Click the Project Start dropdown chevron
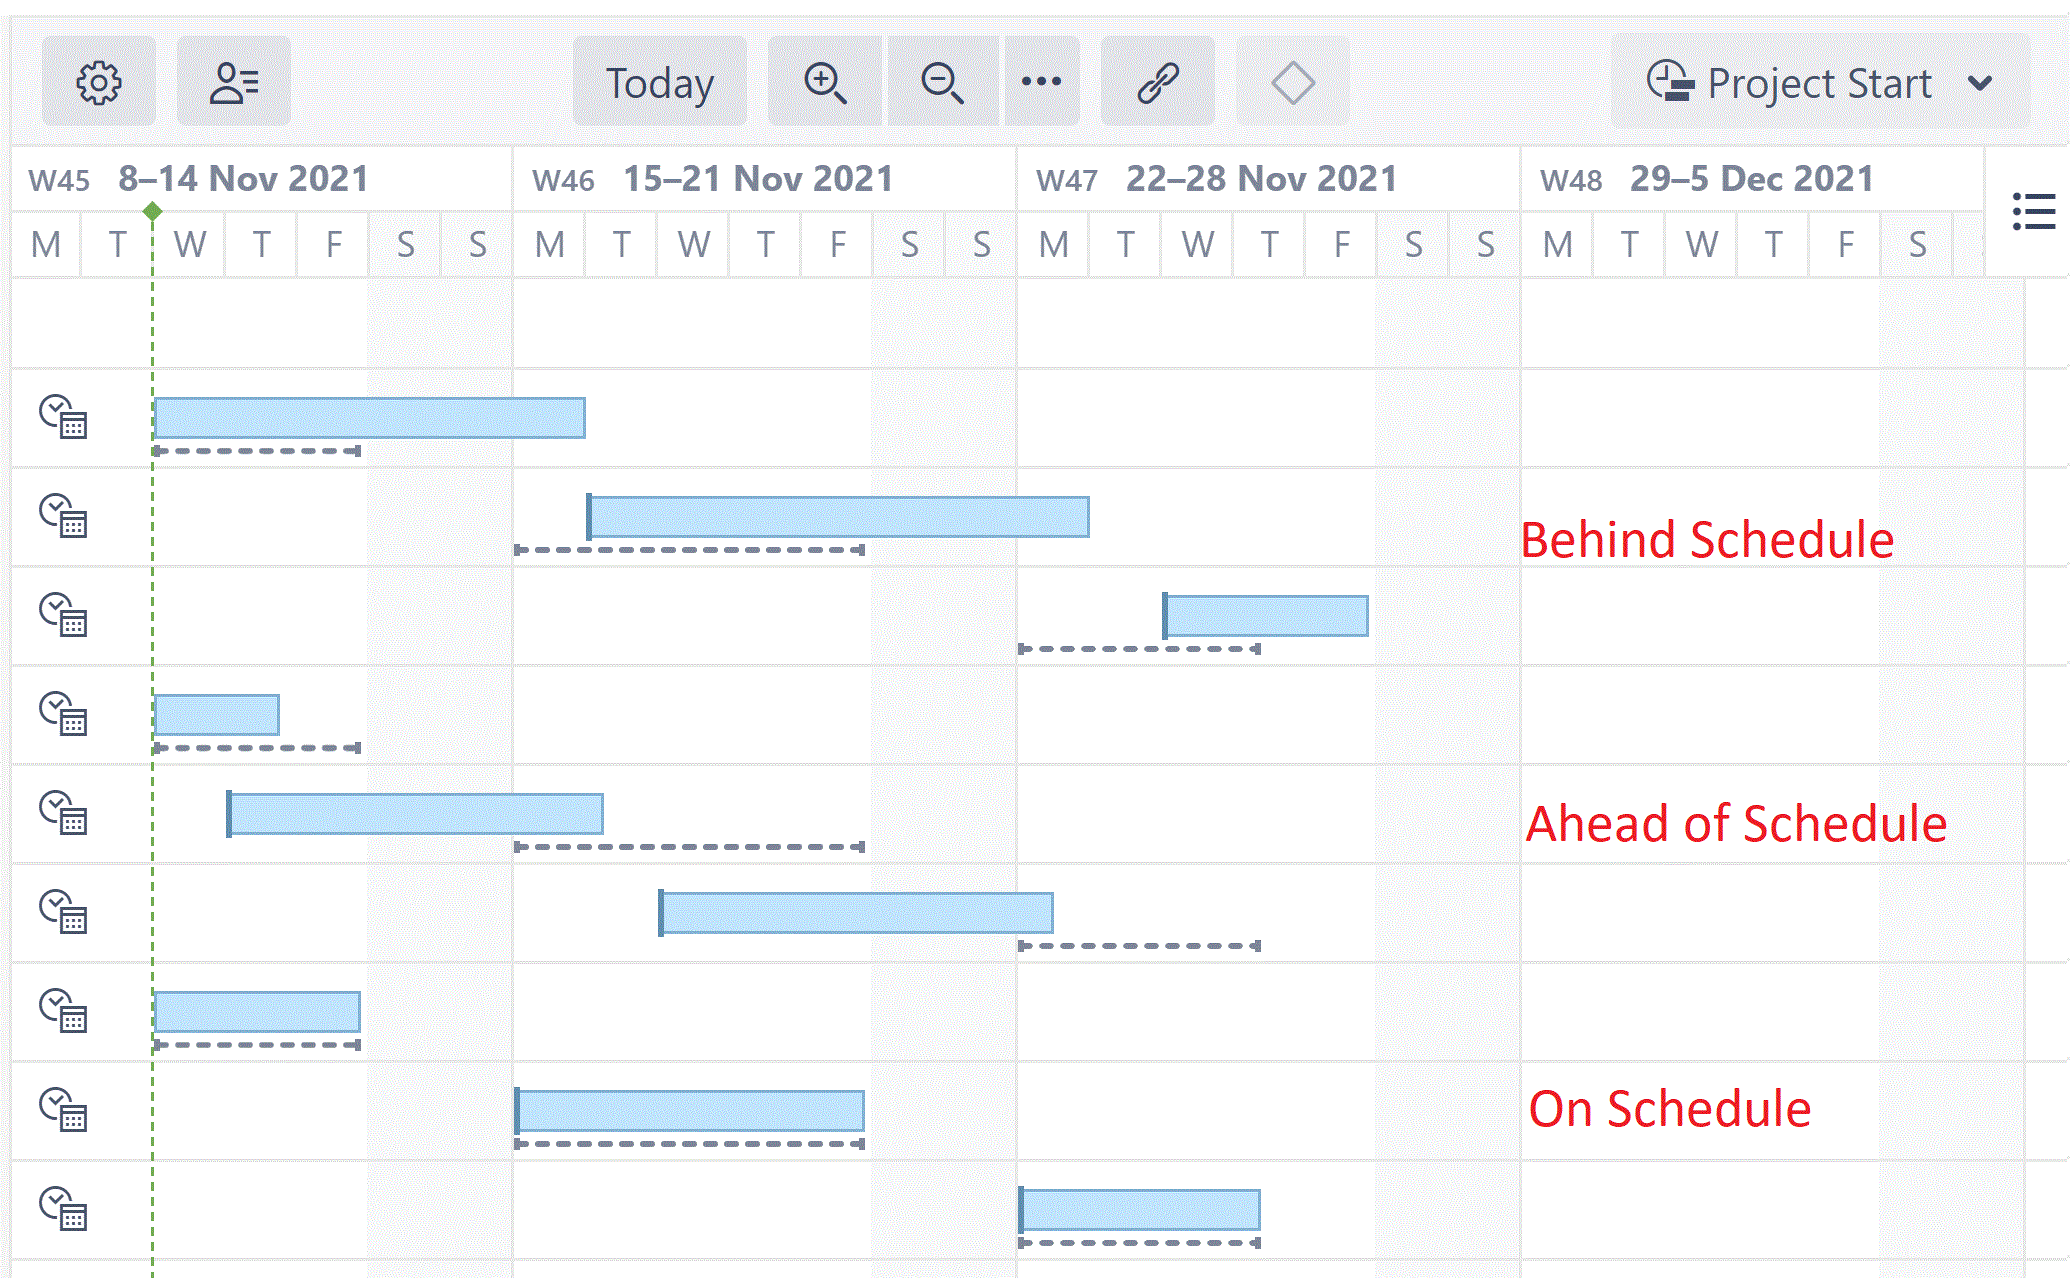Viewport: 2070px width, 1278px height. (x=1980, y=83)
